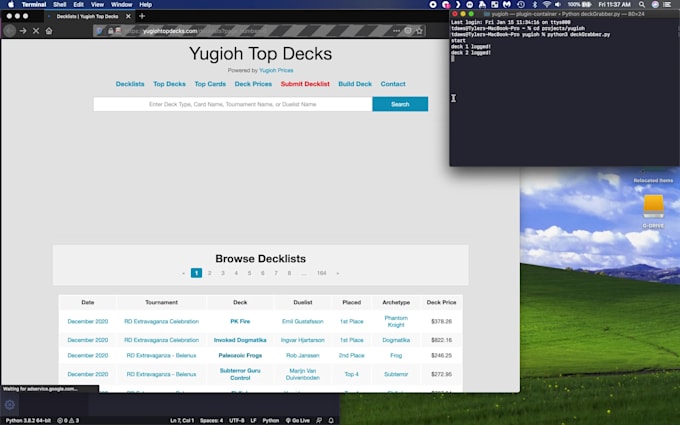Open the View menu

pyautogui.click(x=97, y=4)
